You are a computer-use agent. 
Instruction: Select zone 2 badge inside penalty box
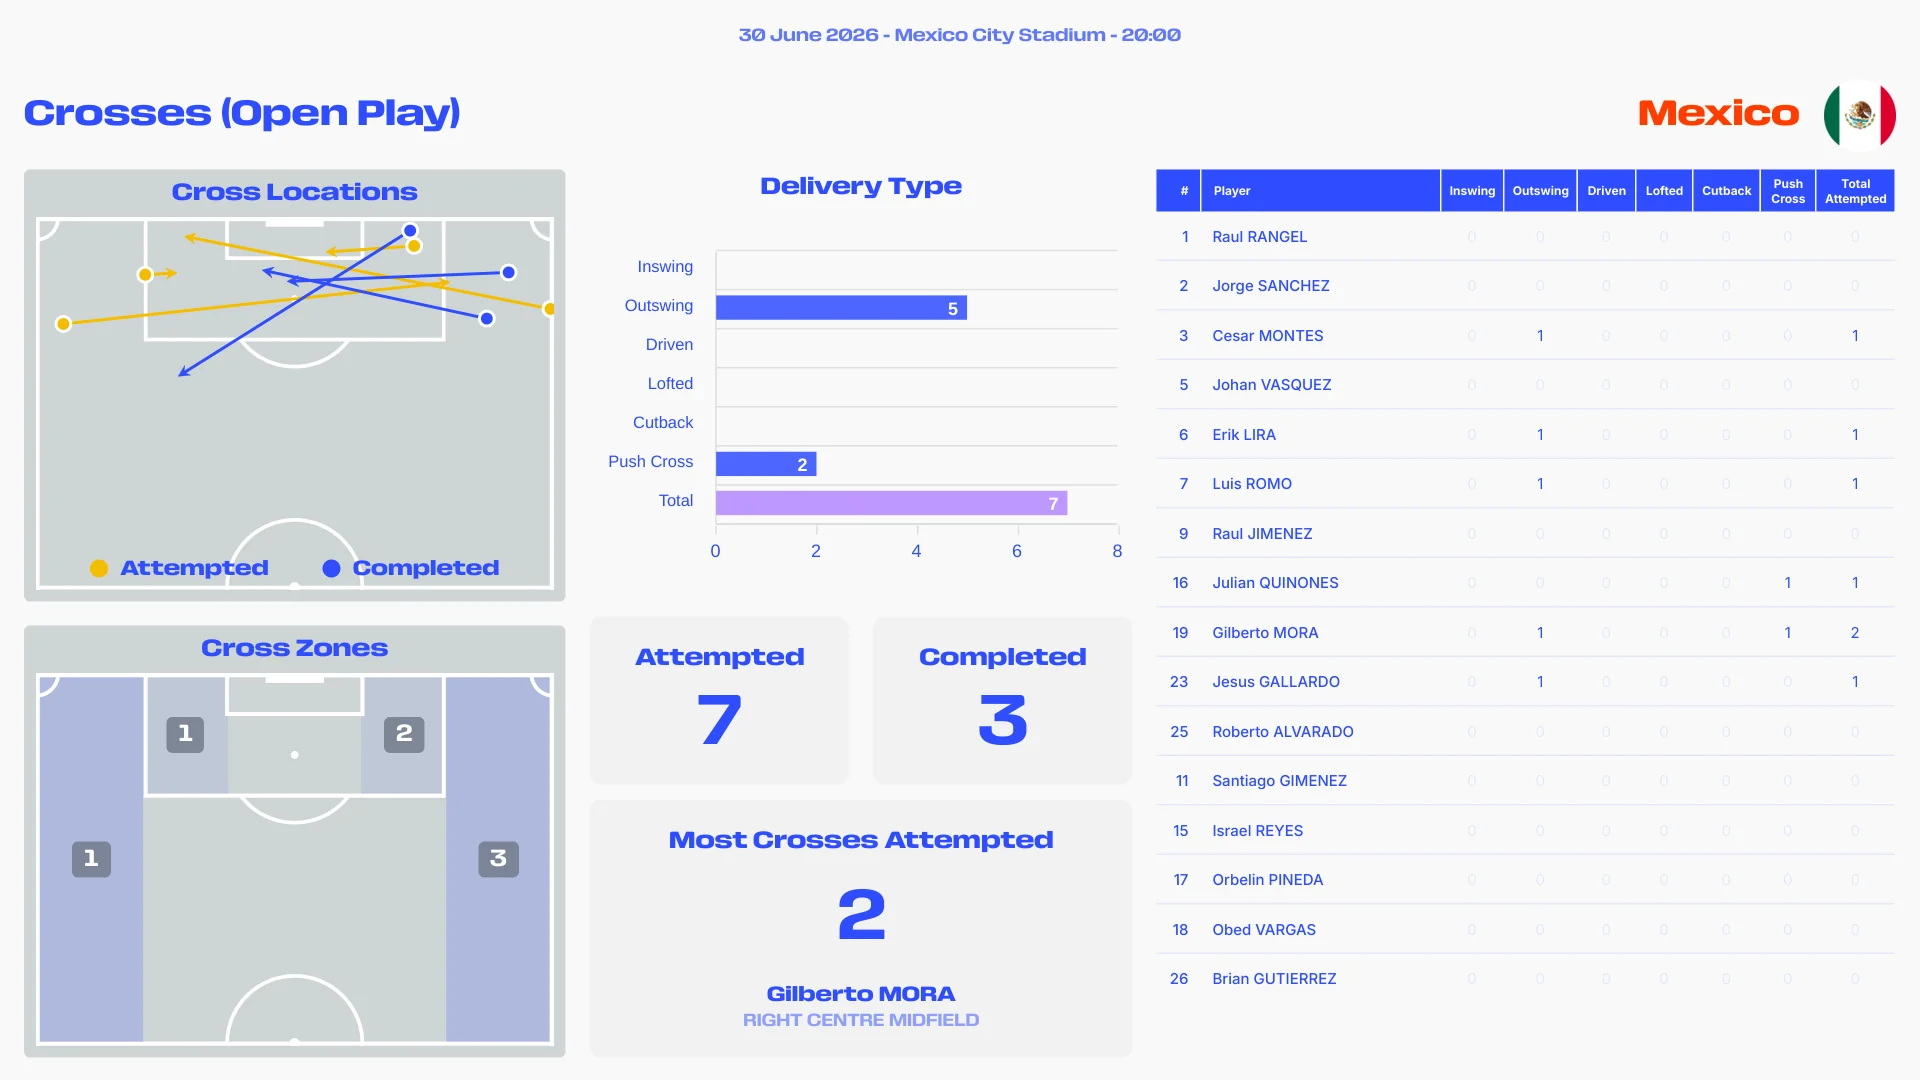[404, 733]
